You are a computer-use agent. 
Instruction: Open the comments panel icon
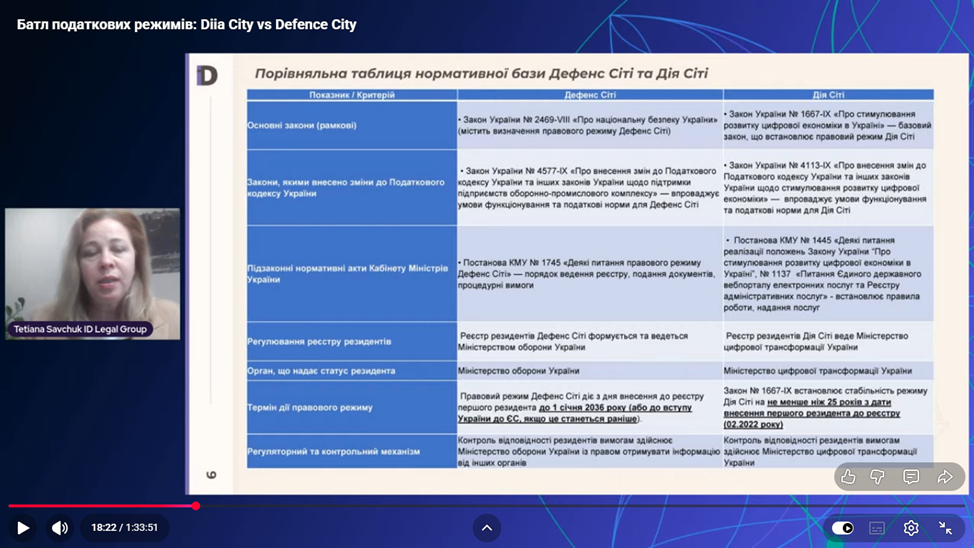[x=911, y=477]
